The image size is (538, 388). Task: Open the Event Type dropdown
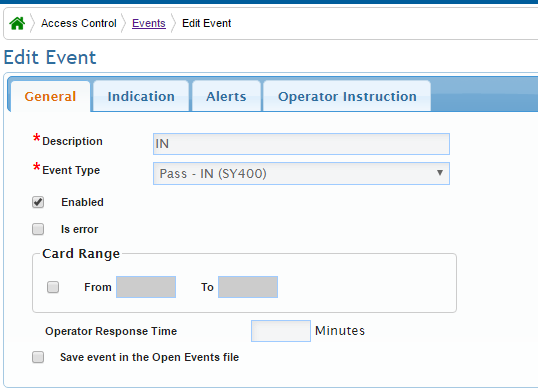(x=301, y=173)
